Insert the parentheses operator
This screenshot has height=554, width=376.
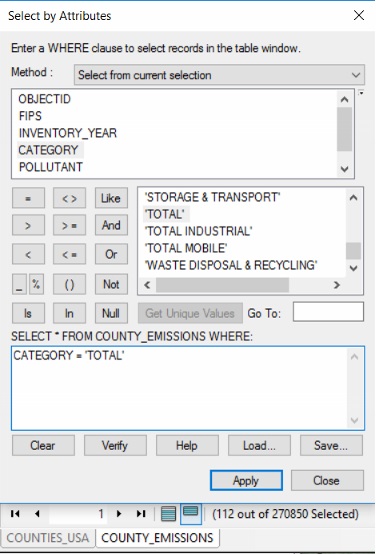[69, 284]
